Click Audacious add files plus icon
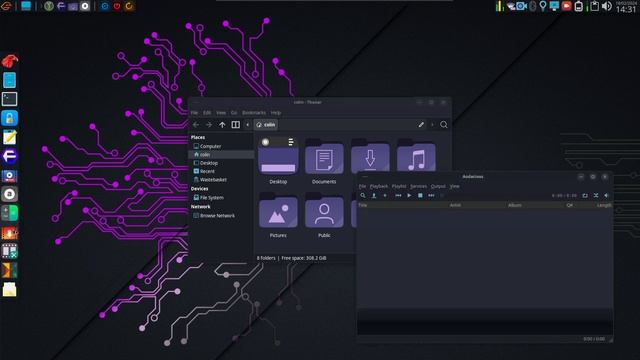 (384, 196)
